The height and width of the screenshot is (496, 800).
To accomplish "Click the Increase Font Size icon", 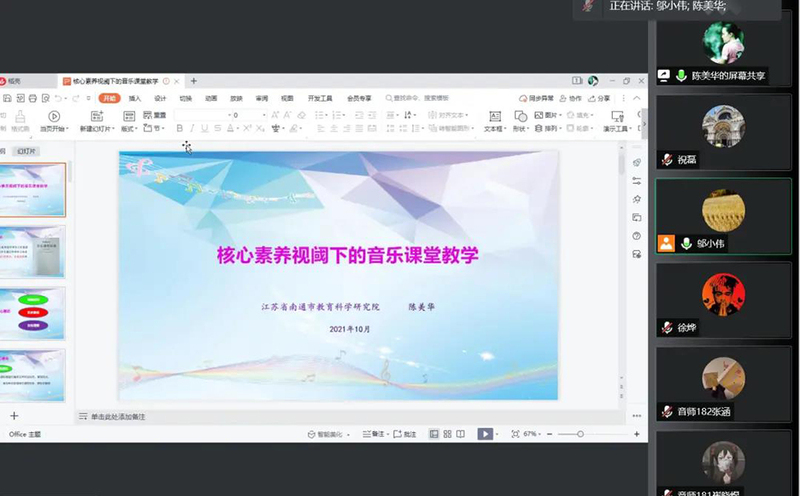I will coord(275,115).
